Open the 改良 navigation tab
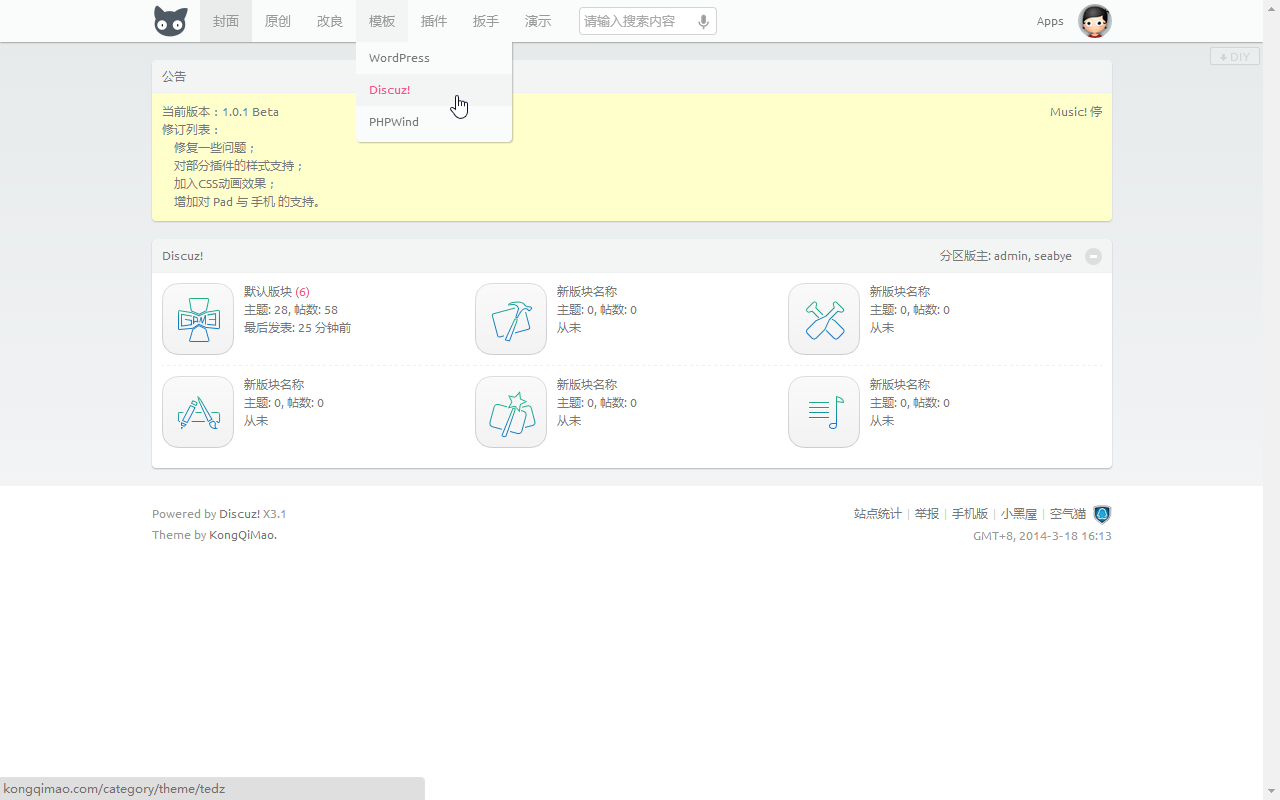The width and height of the screenshot is (1280, 800). click(x=330, y=21)
